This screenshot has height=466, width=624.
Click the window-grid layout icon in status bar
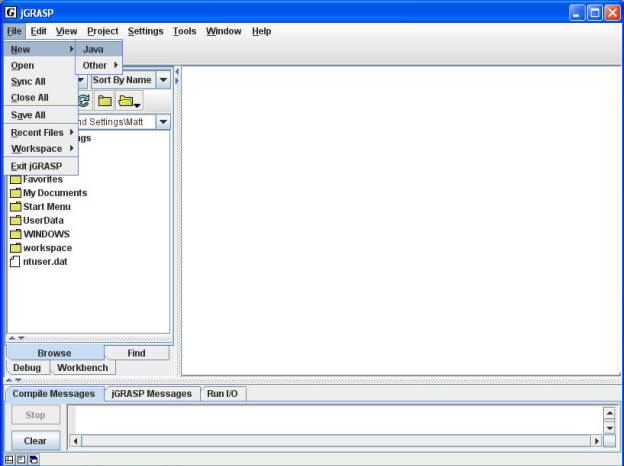pos(9,460)
